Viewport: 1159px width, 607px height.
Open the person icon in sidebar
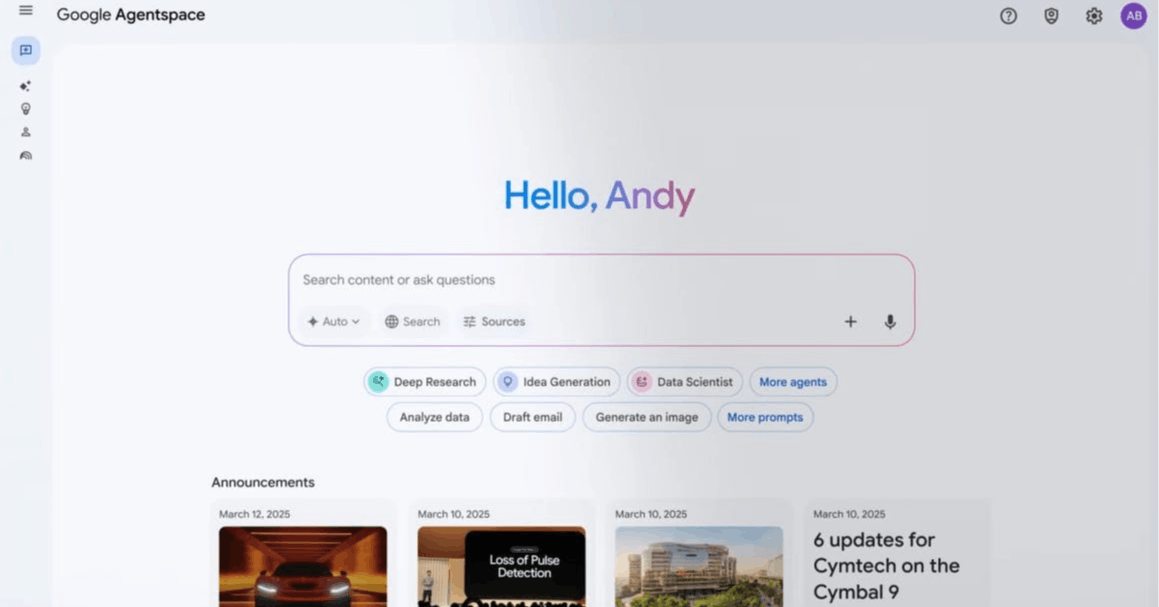[x=26, y=132]
